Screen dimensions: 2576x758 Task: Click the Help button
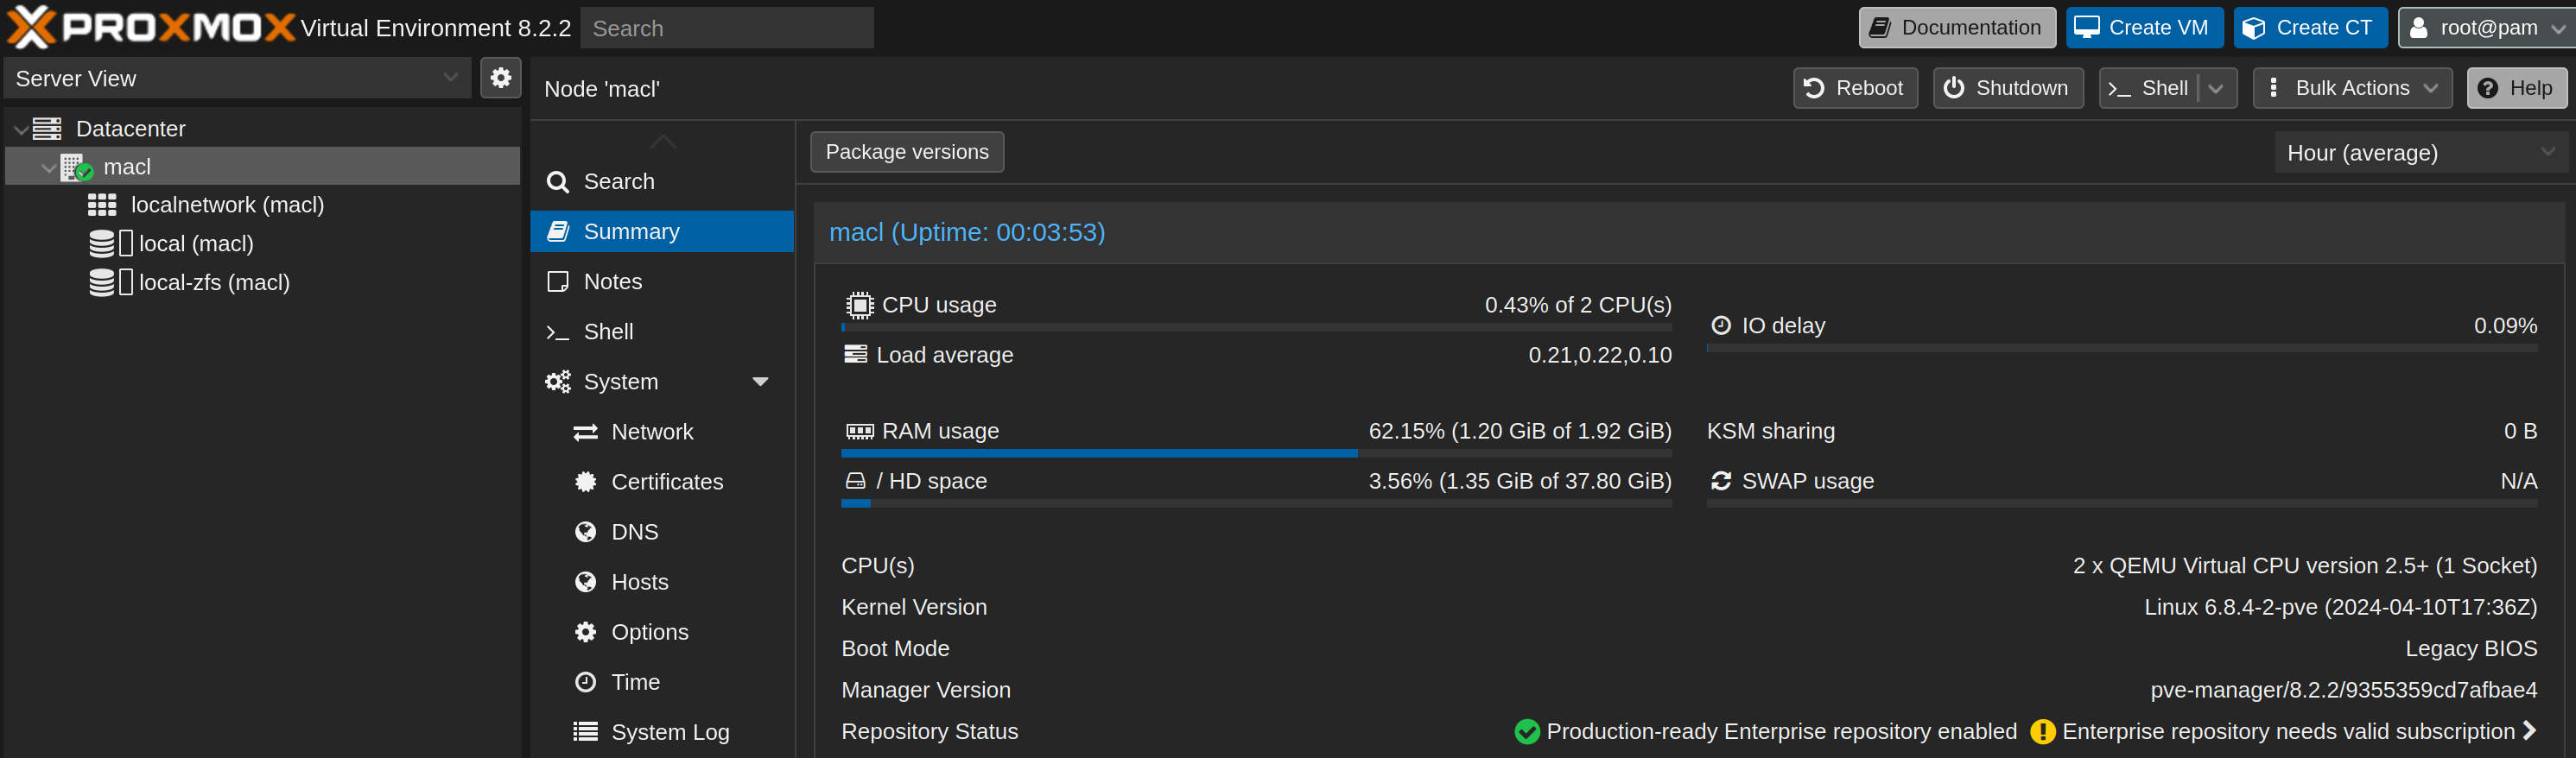(x=2516, y=88)
